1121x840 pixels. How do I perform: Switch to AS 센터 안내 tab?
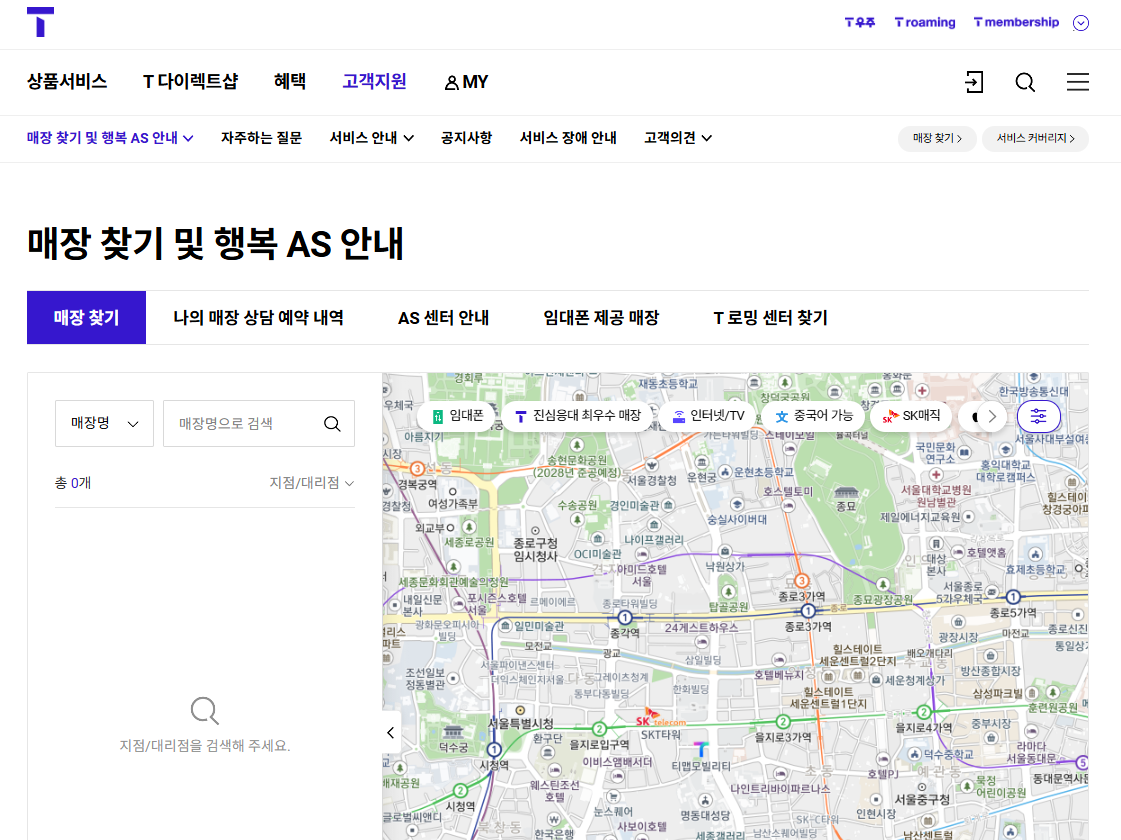point(443,317)
